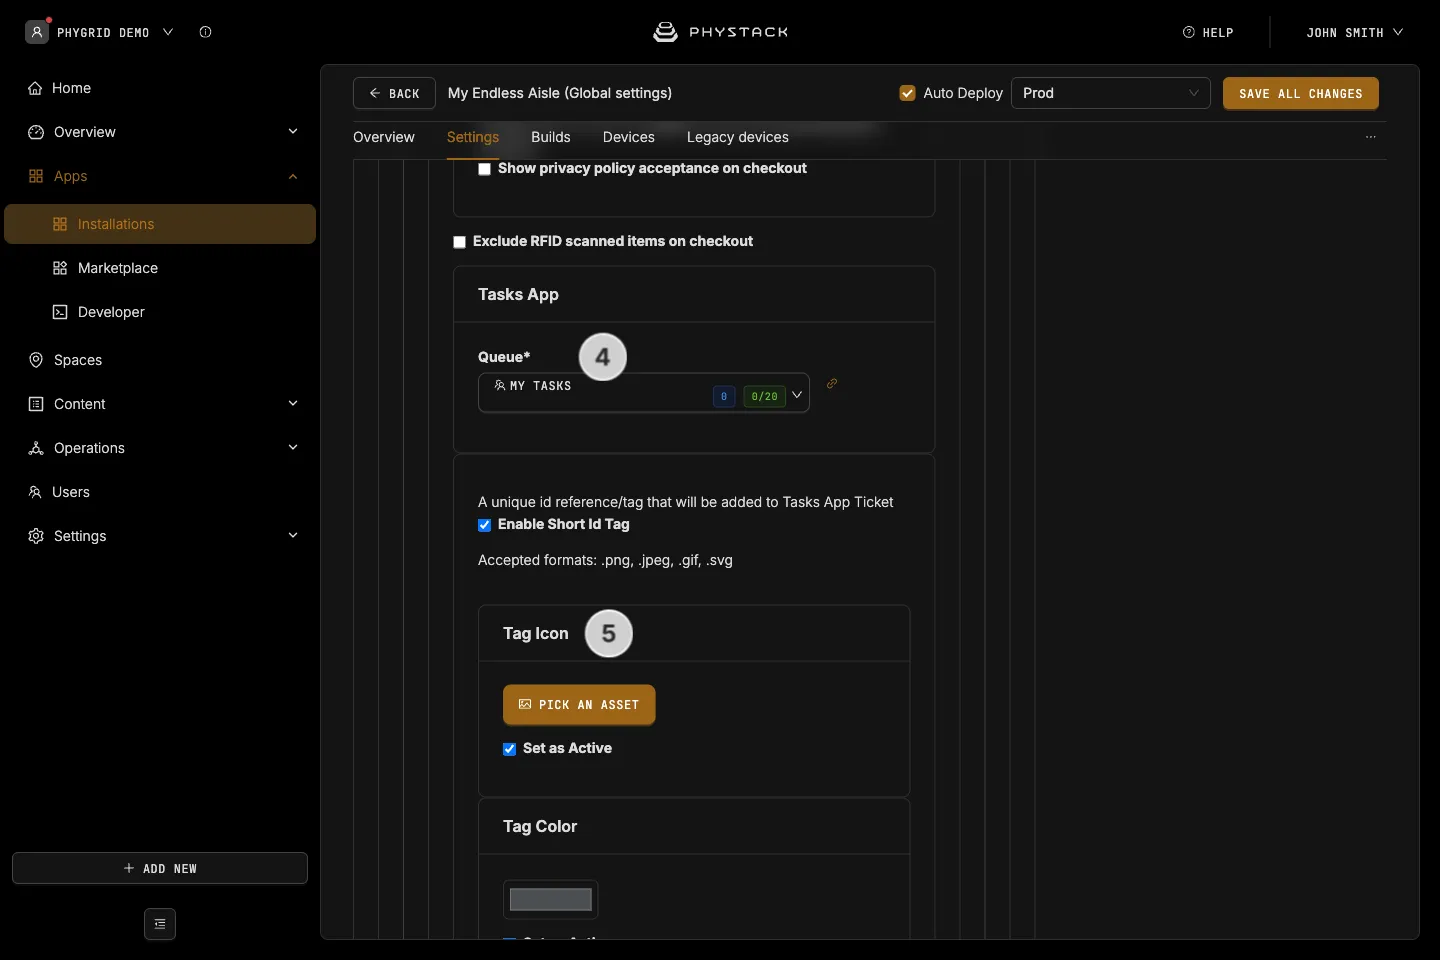Click the Home icon in sidebar
This screenshot has height=960, width=1440.
[x=35, y=88]
